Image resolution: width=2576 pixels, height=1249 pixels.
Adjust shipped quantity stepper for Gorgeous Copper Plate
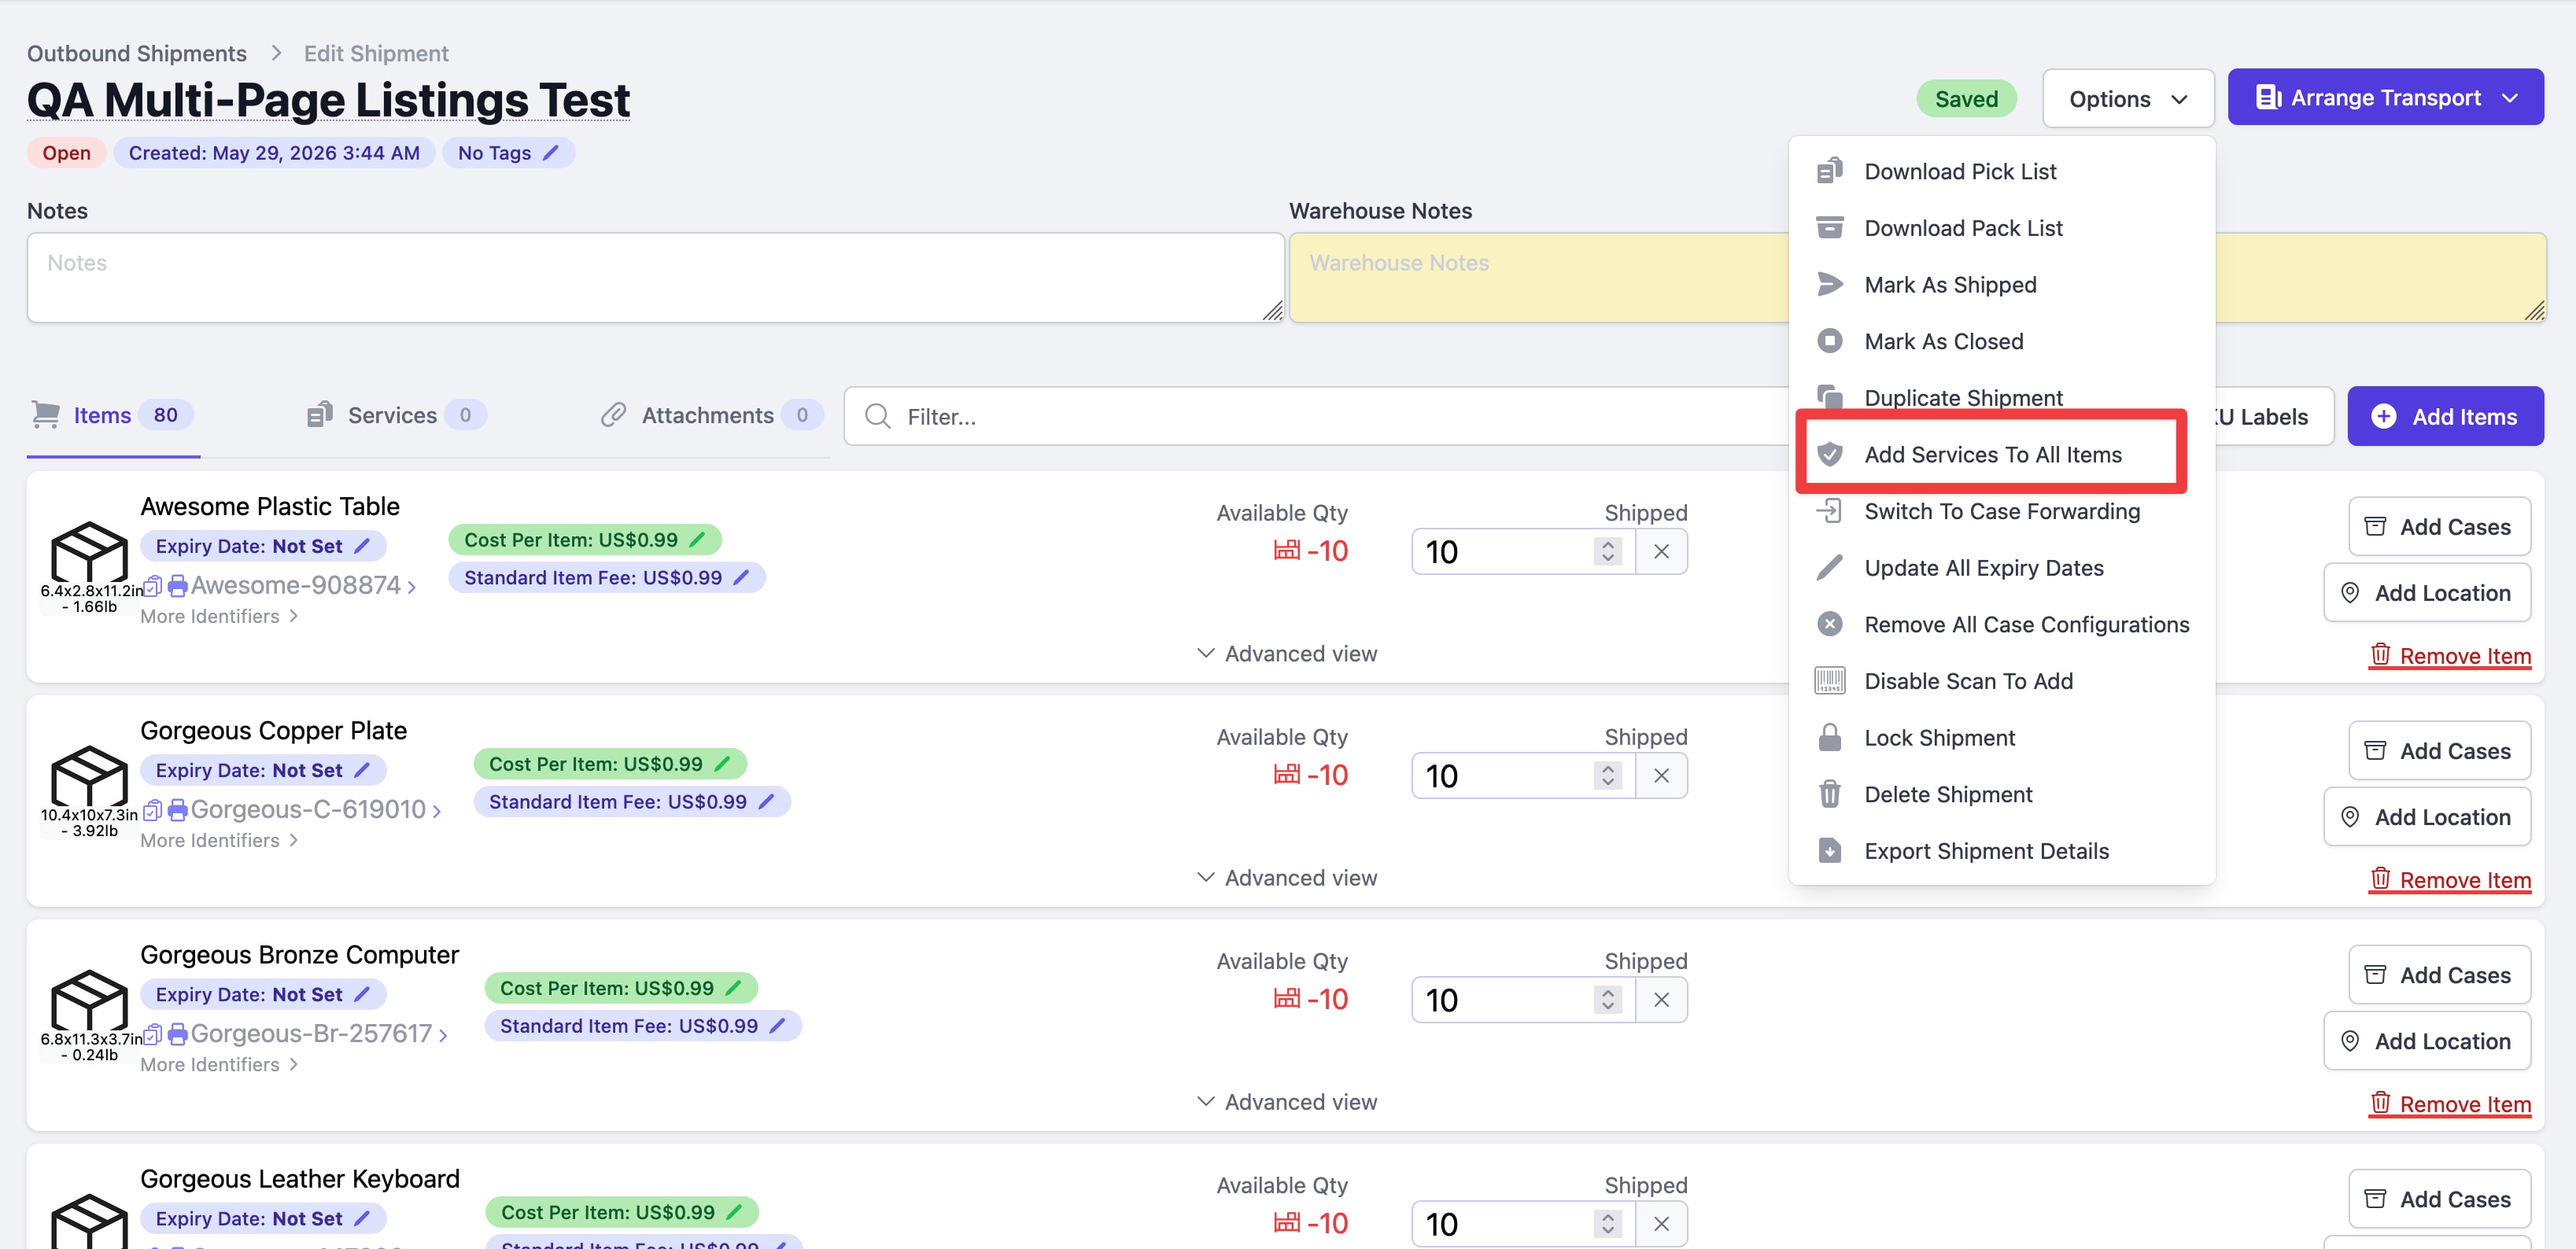point(1607,775)
